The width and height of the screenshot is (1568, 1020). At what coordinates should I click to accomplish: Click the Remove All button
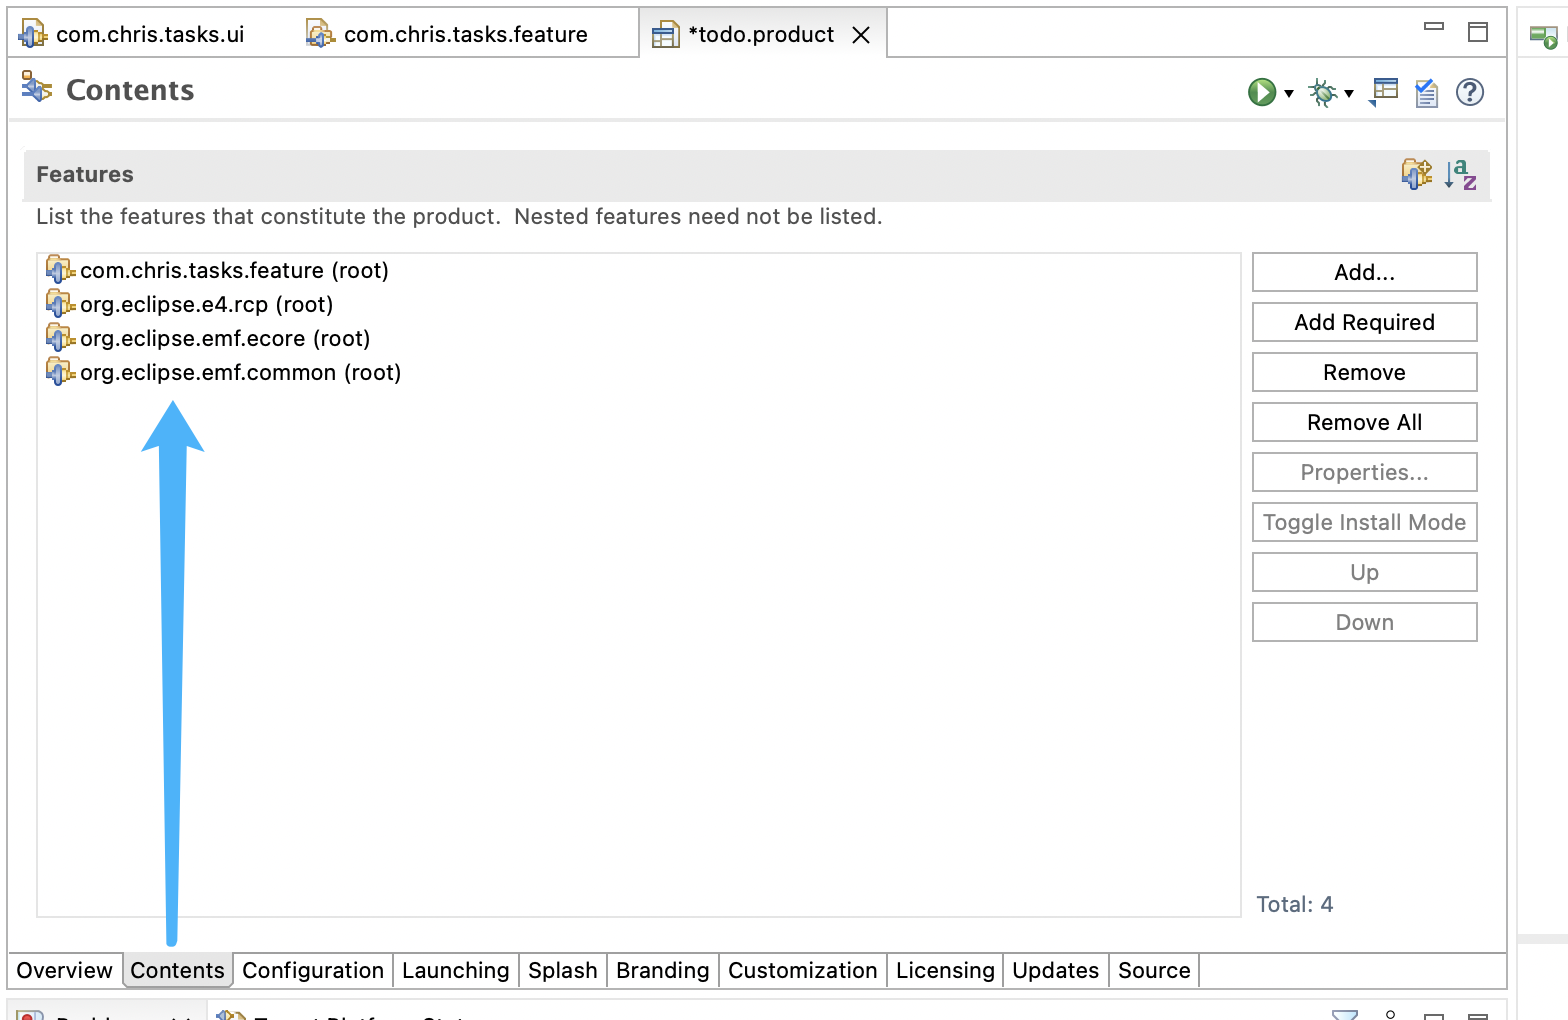1365,422
